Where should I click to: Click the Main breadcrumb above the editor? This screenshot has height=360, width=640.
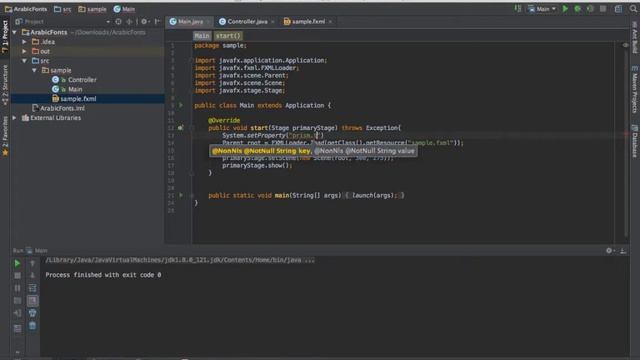pyautogui.click(x=202, y=36)
